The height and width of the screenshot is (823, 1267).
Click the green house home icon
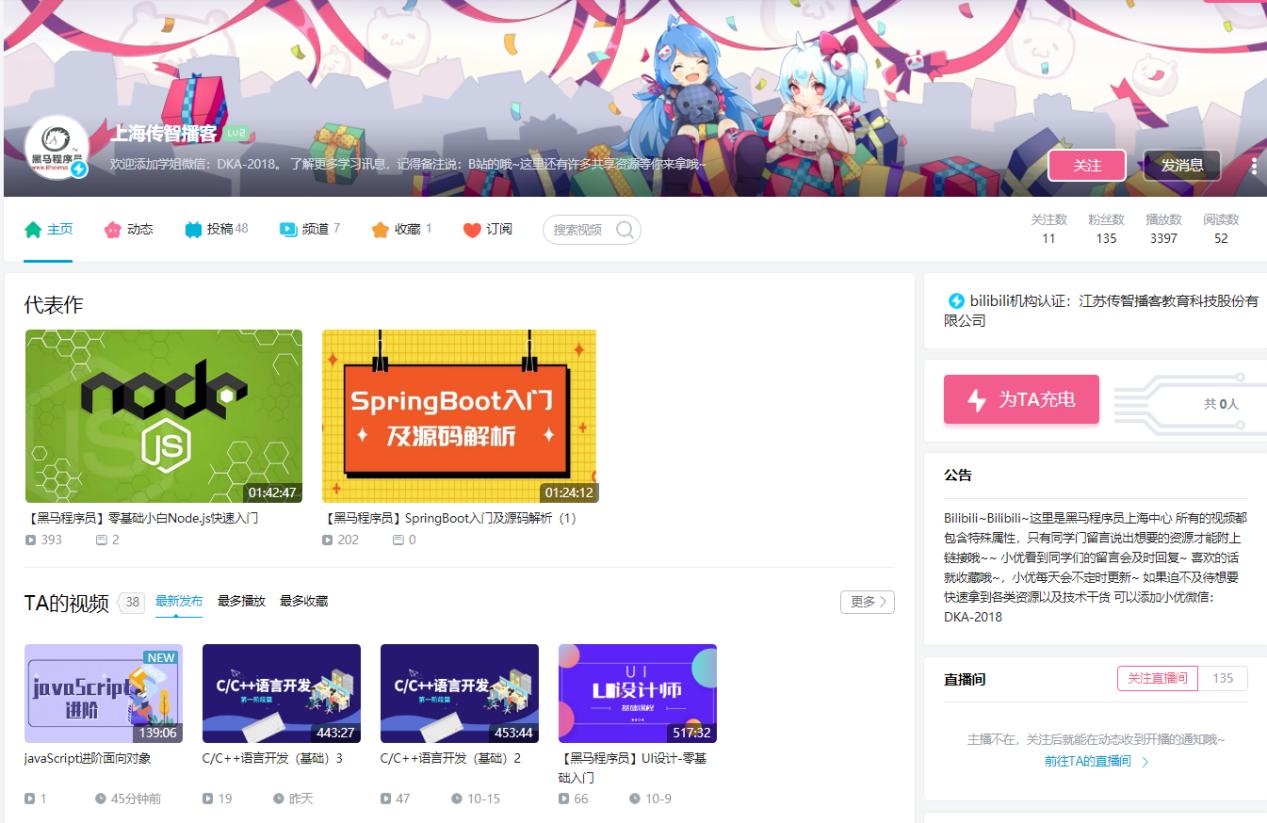click(33, 230)
